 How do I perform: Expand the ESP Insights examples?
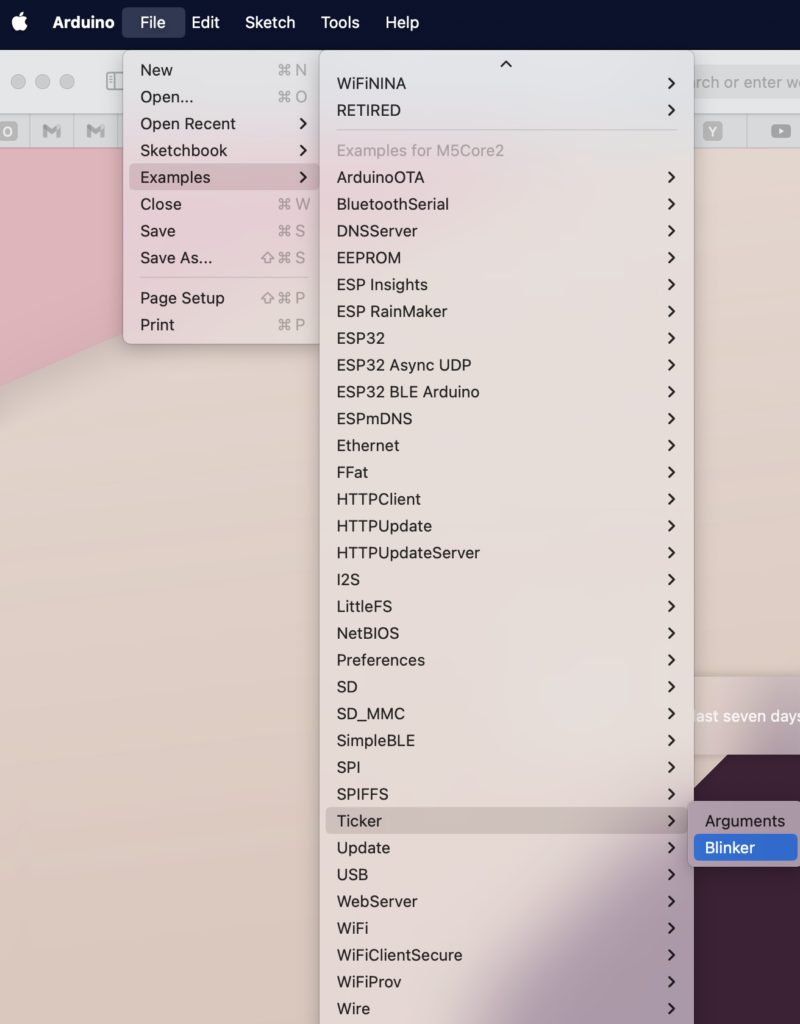(506, 284)
